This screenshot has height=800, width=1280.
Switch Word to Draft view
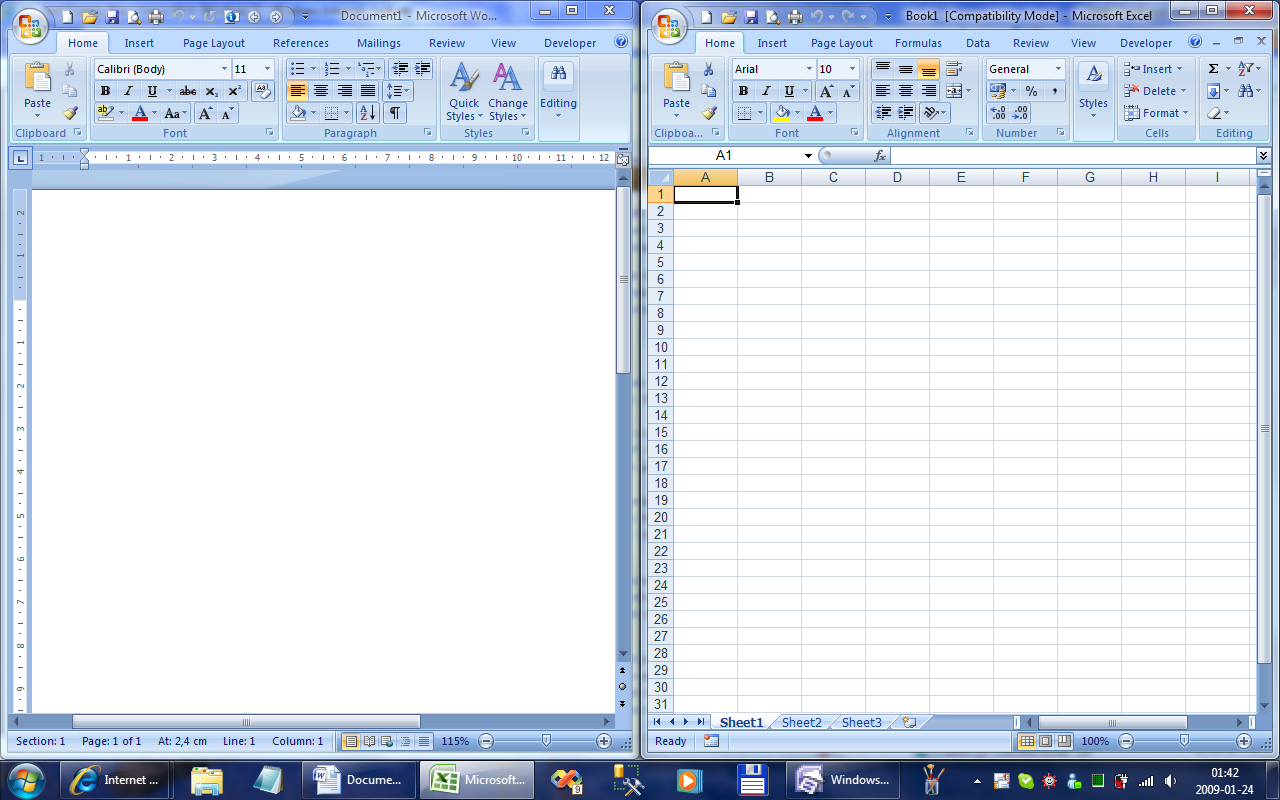tap(424, 742)
